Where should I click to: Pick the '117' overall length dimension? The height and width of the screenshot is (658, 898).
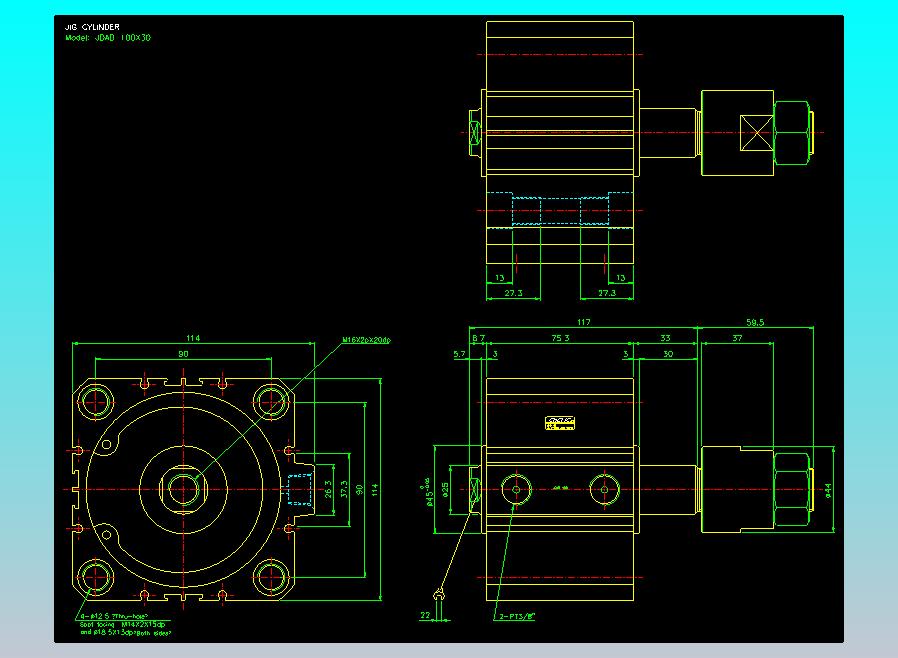pos(584,322)
